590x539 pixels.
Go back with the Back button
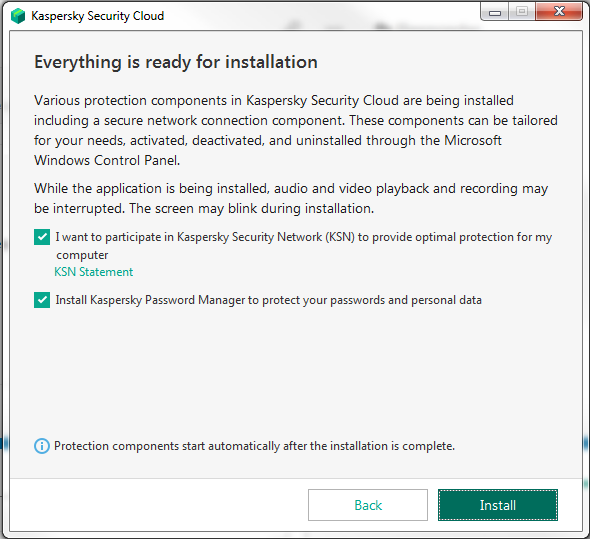click(x=368, y=505)
